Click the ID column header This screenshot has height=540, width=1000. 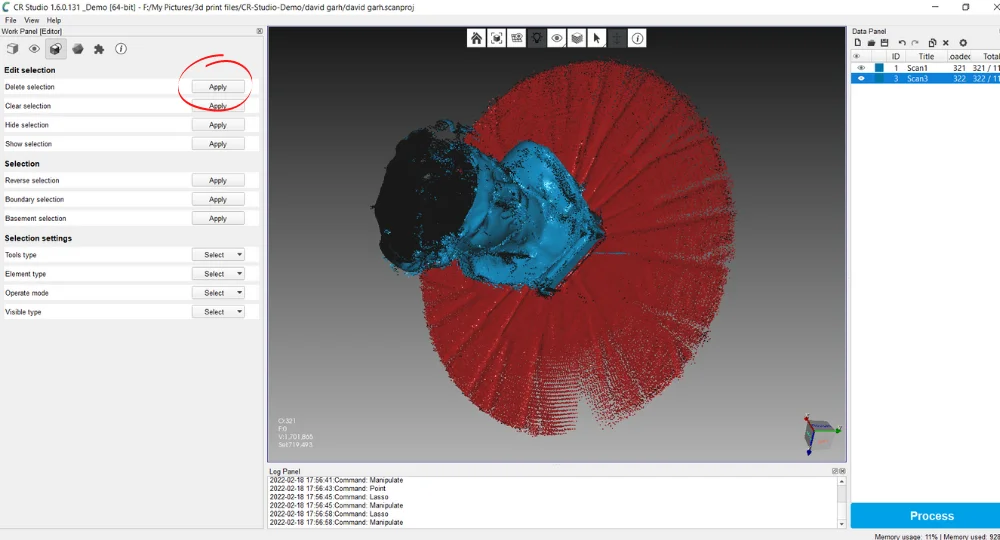tap(895, 56)
